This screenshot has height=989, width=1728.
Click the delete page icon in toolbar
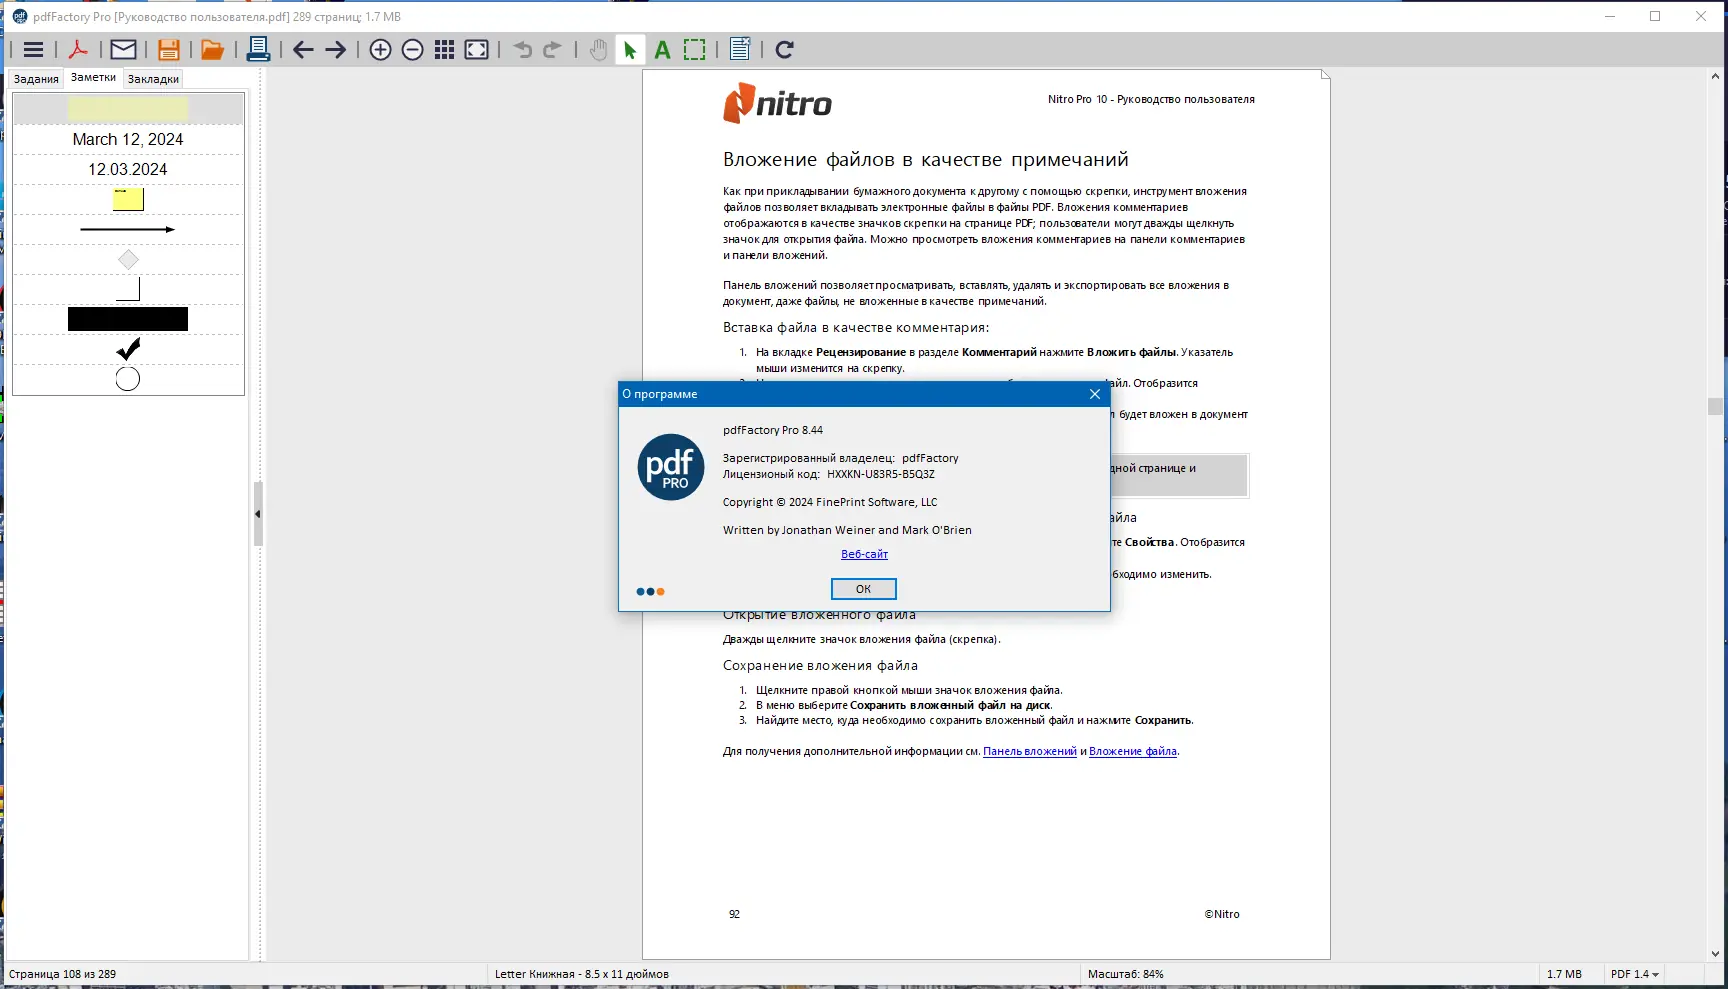(740, 50)
